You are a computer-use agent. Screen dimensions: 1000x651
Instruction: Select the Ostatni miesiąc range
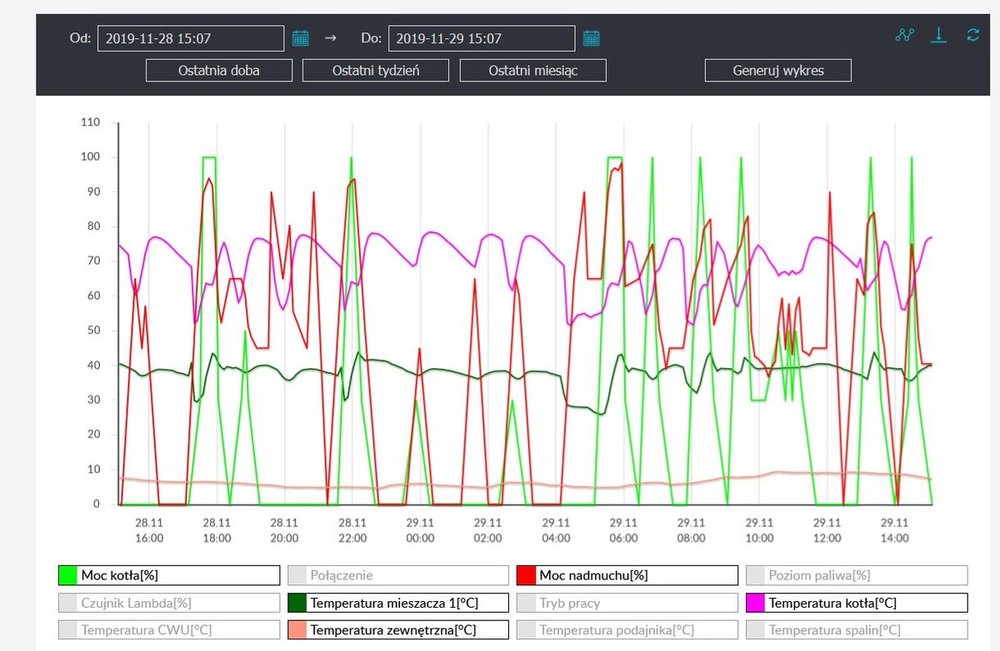coord(533,70)
